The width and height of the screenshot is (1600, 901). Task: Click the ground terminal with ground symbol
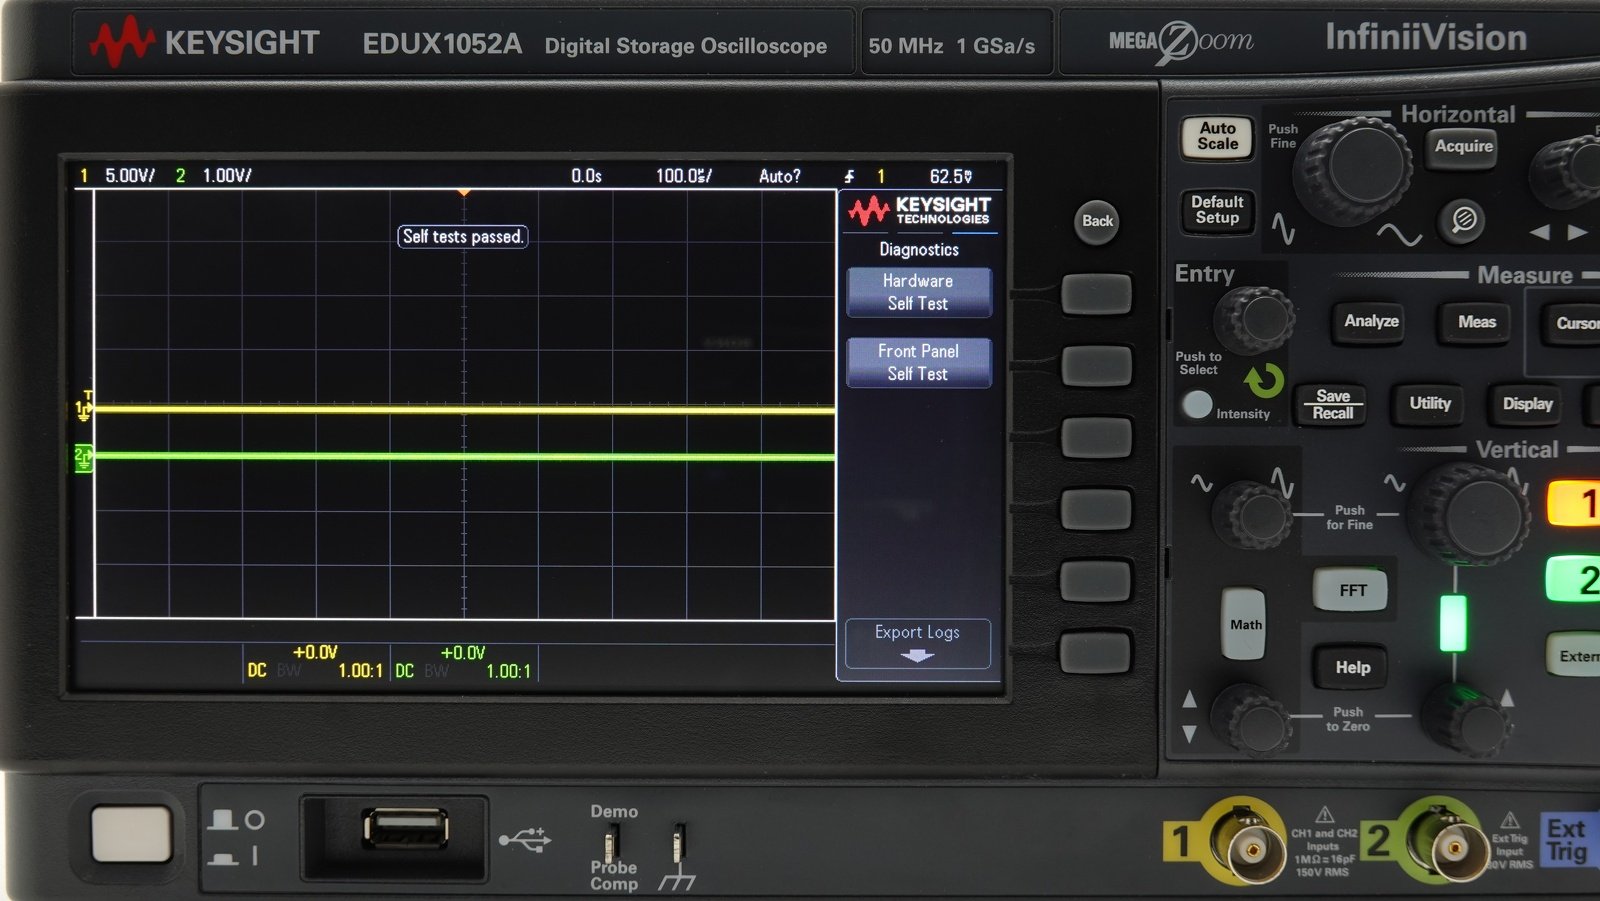[679, 843]
